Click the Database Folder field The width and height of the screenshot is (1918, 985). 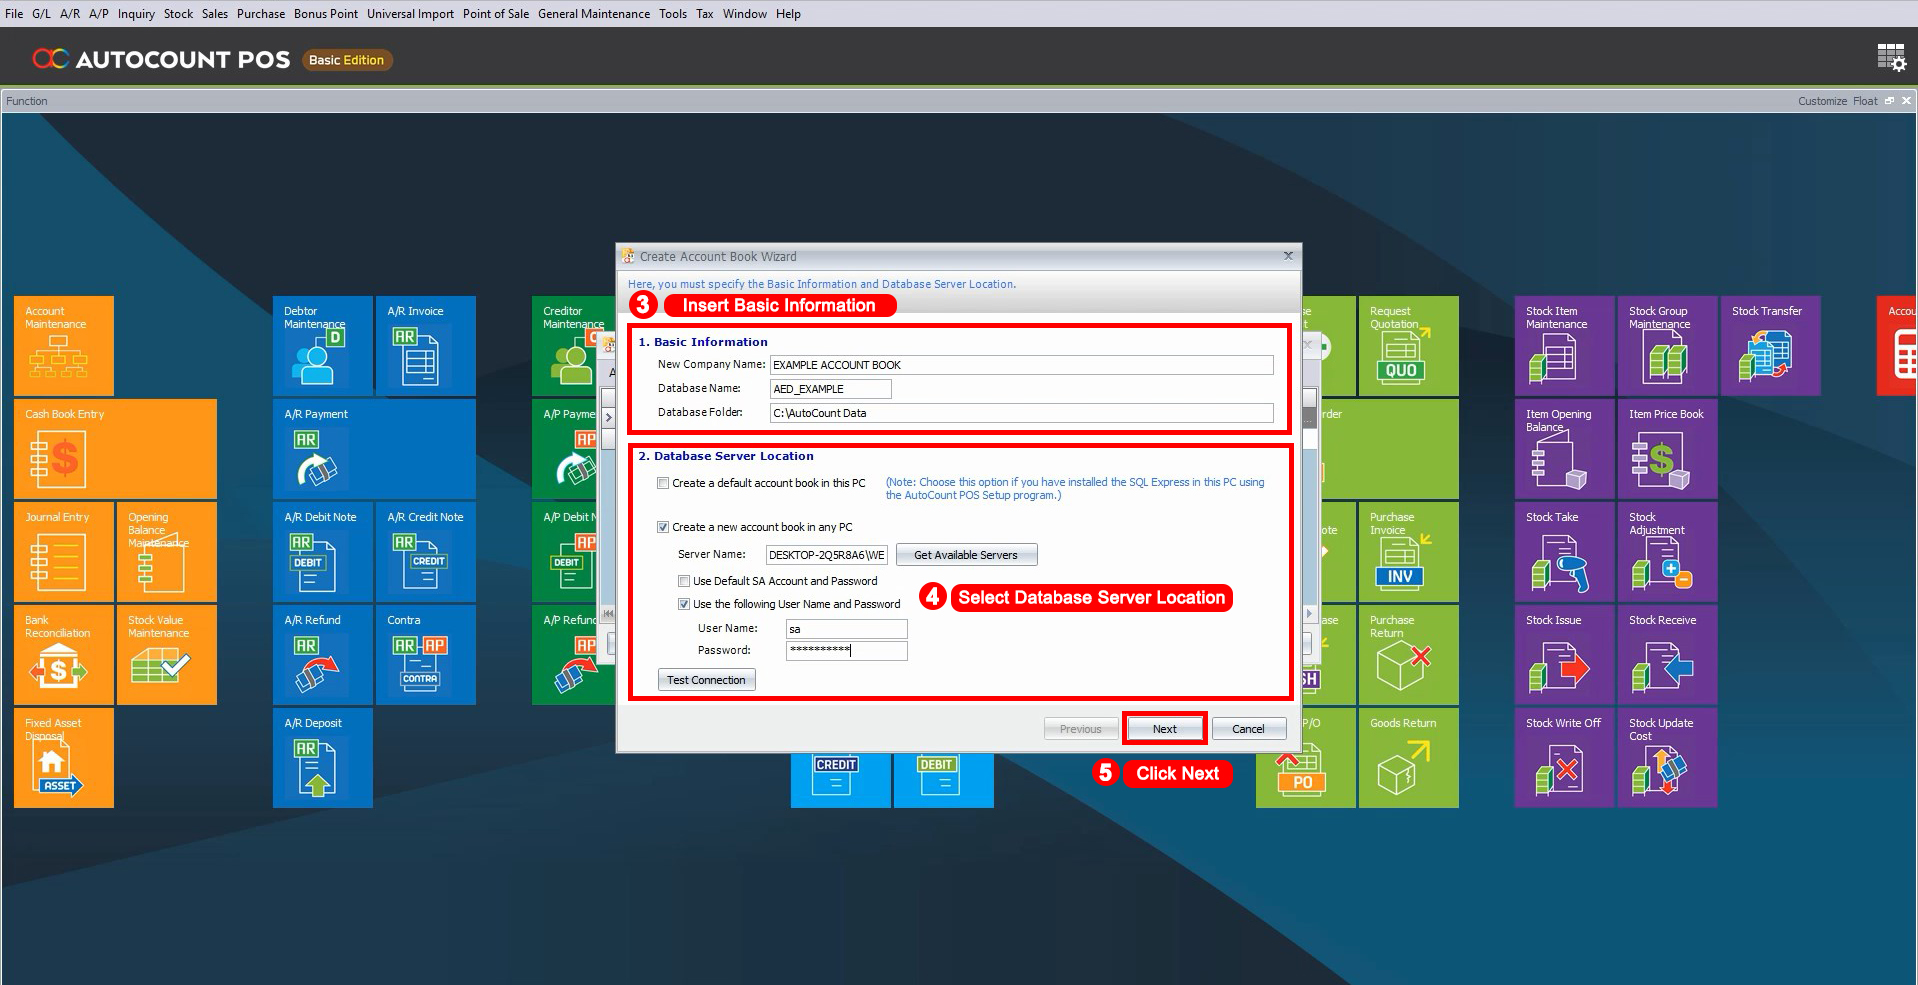1021,413
